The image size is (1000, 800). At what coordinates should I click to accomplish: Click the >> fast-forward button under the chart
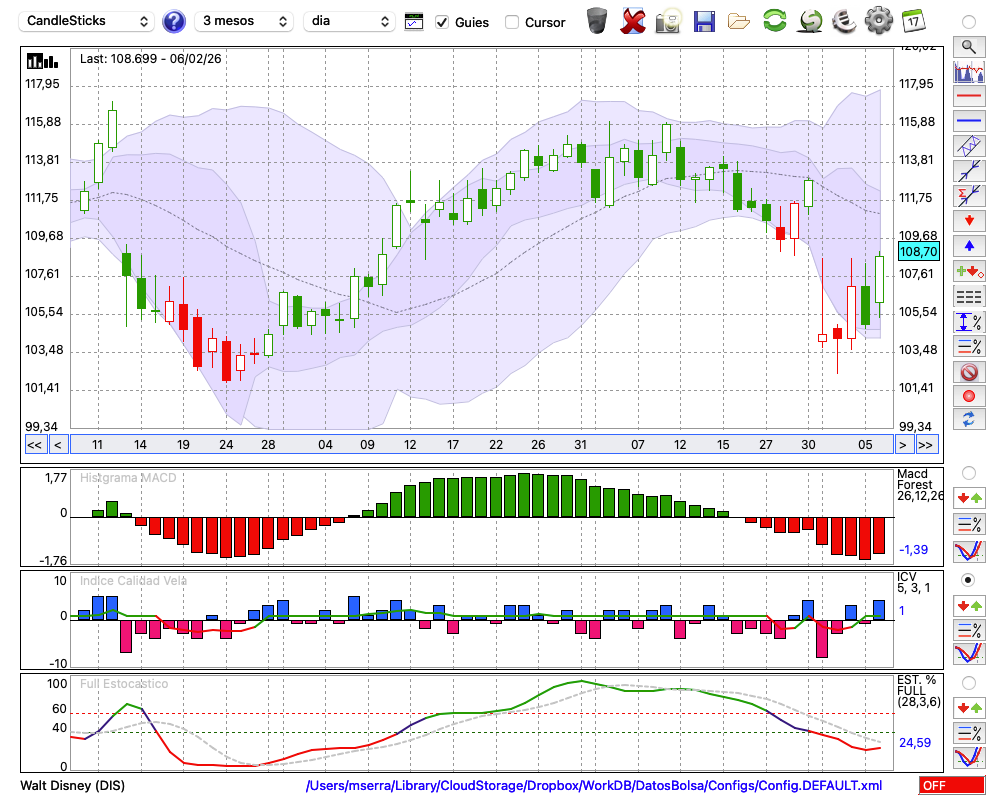coord(926,445)
